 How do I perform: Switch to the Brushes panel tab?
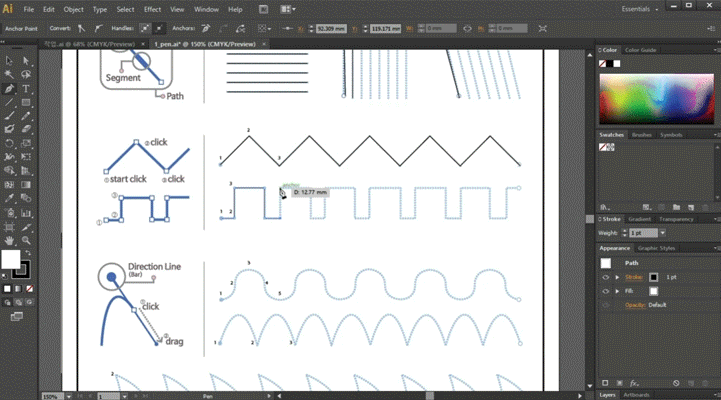[641, 135]
